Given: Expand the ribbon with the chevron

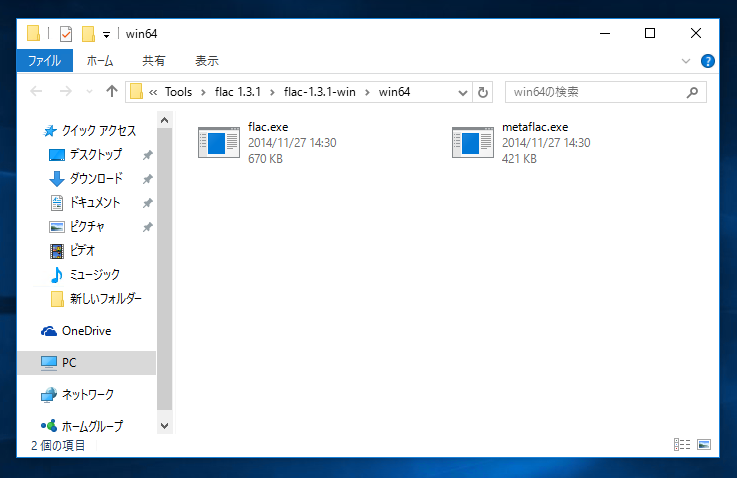Looking at the screenshot, I should (686, 61).
